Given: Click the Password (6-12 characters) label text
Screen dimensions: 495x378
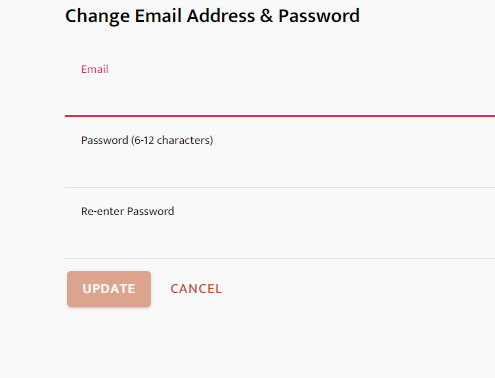Looking at the screenshot, I should coord(147,140).
